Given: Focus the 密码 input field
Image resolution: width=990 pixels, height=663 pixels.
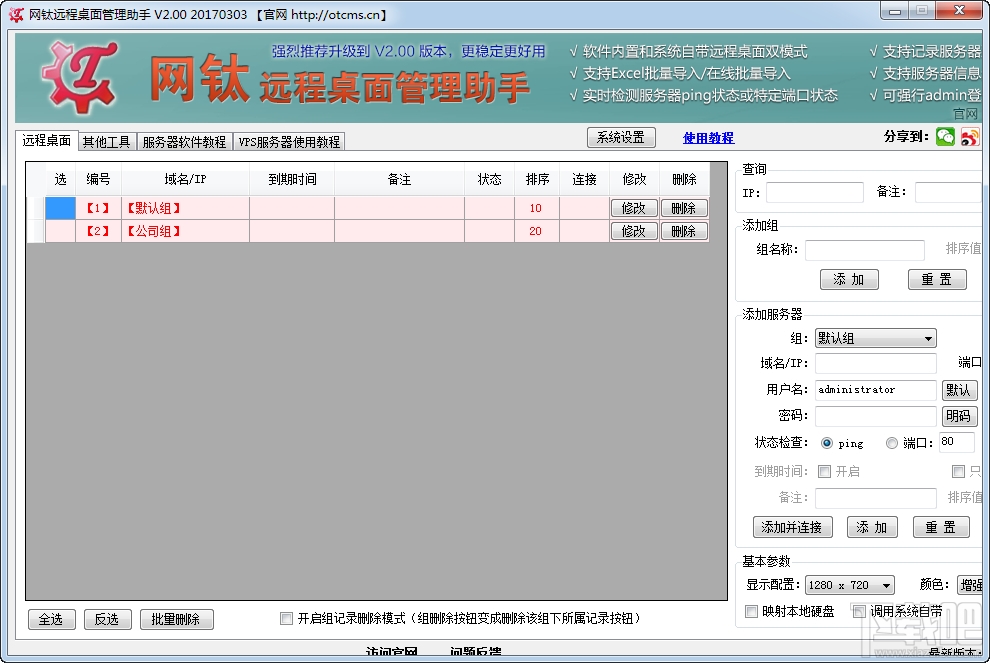Looking at the screenshot, I should pyautogui.click(x=875, y=416).
